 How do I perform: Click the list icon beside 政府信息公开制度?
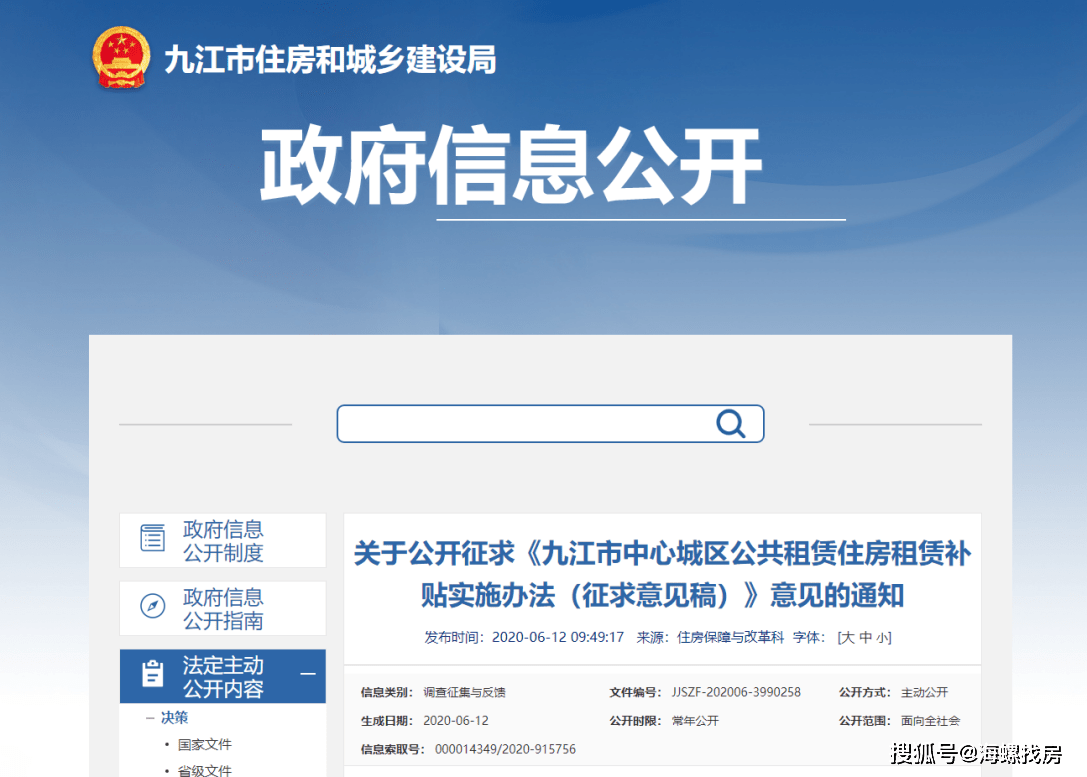point(153,538)
